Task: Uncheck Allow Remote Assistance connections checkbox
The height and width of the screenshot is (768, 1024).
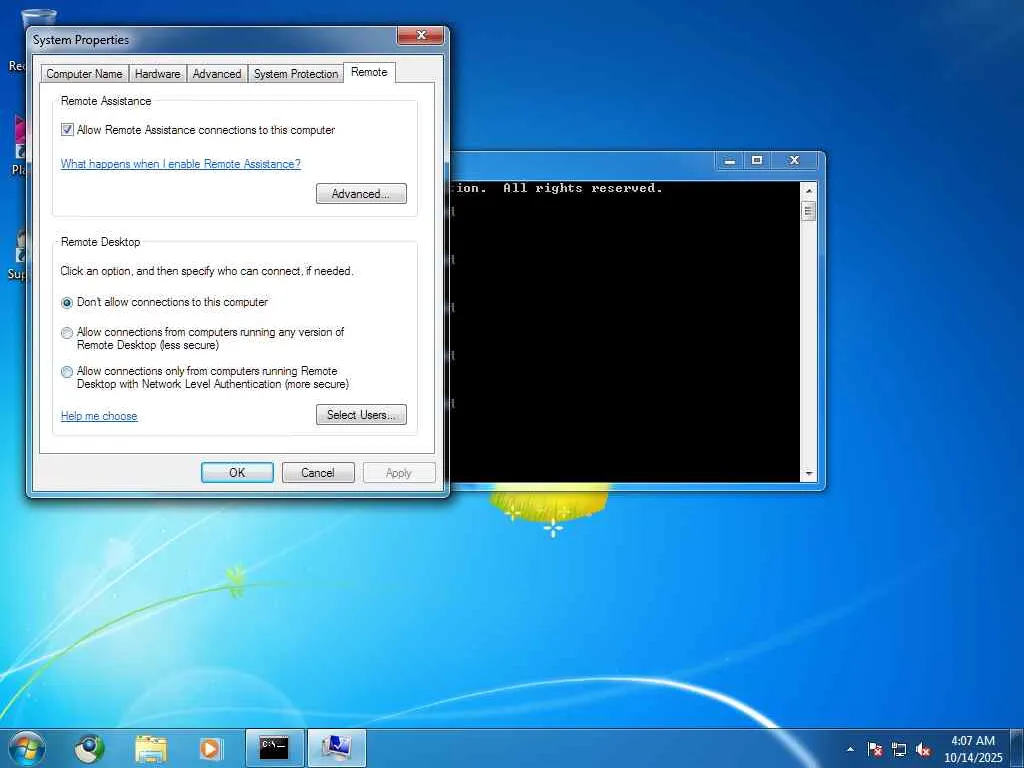Action: [x=67, y=129]
